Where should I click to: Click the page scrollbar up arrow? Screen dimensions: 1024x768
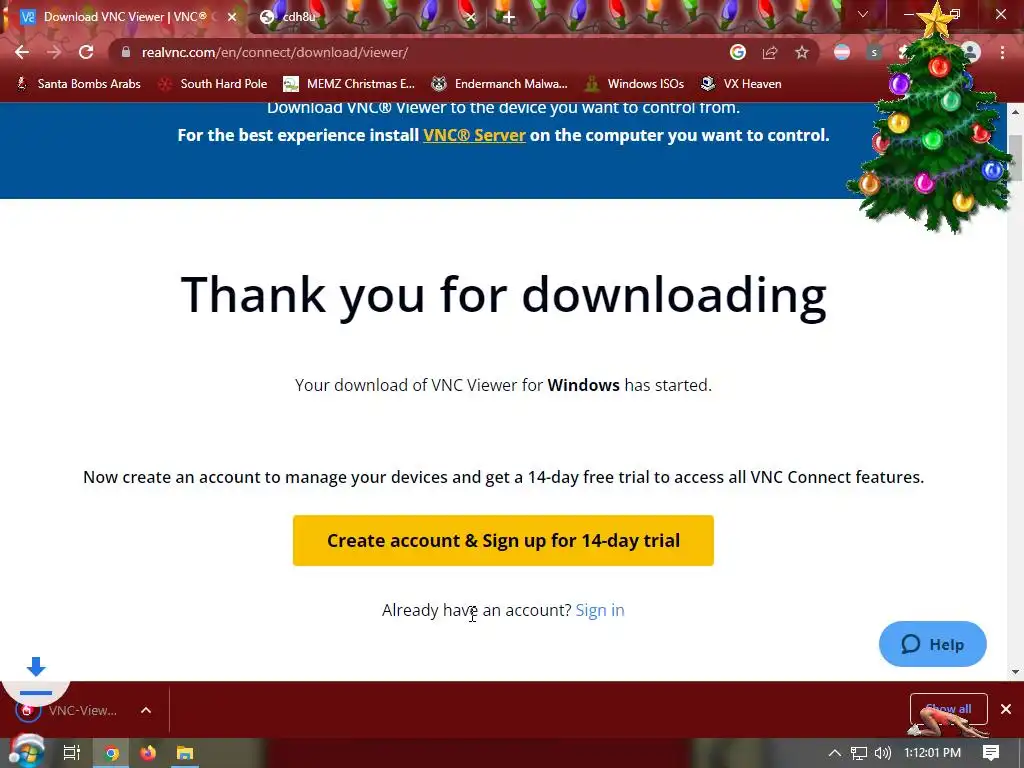[x=1016, y=112]
